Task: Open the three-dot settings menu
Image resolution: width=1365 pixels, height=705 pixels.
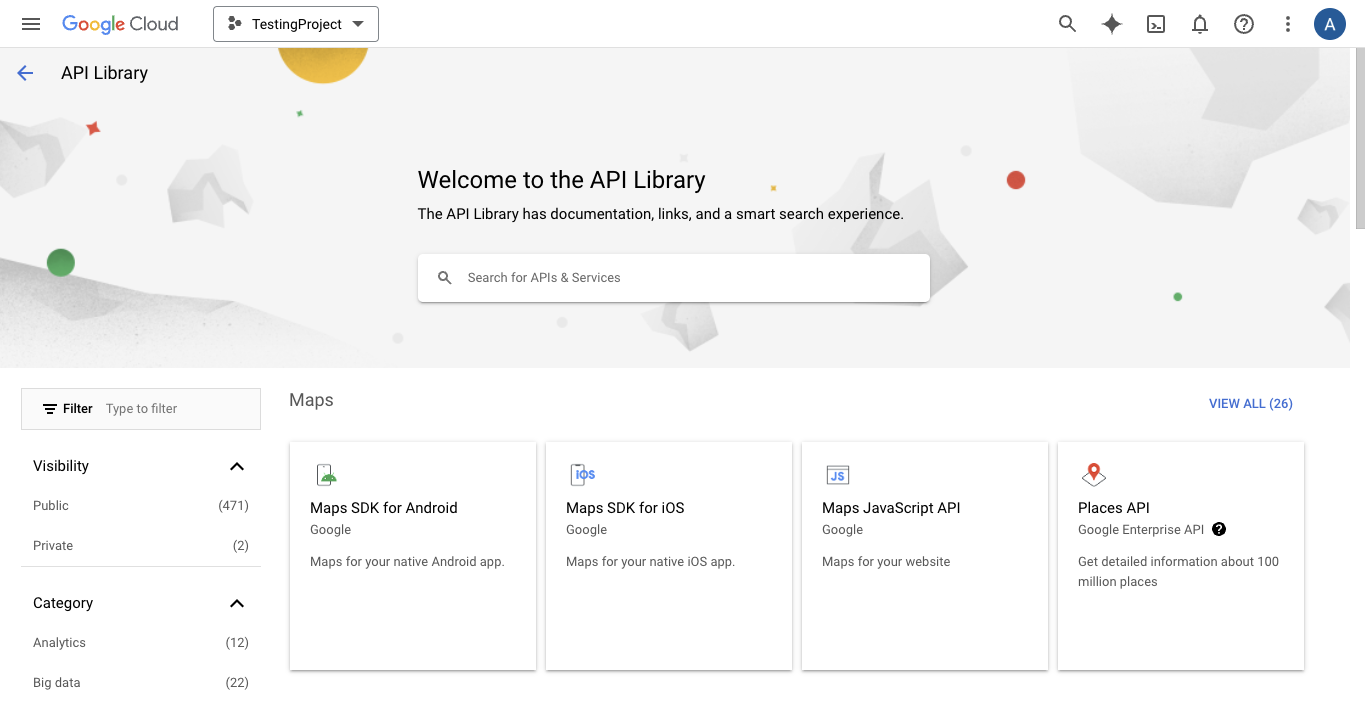Action: [x=1288, y=24]
